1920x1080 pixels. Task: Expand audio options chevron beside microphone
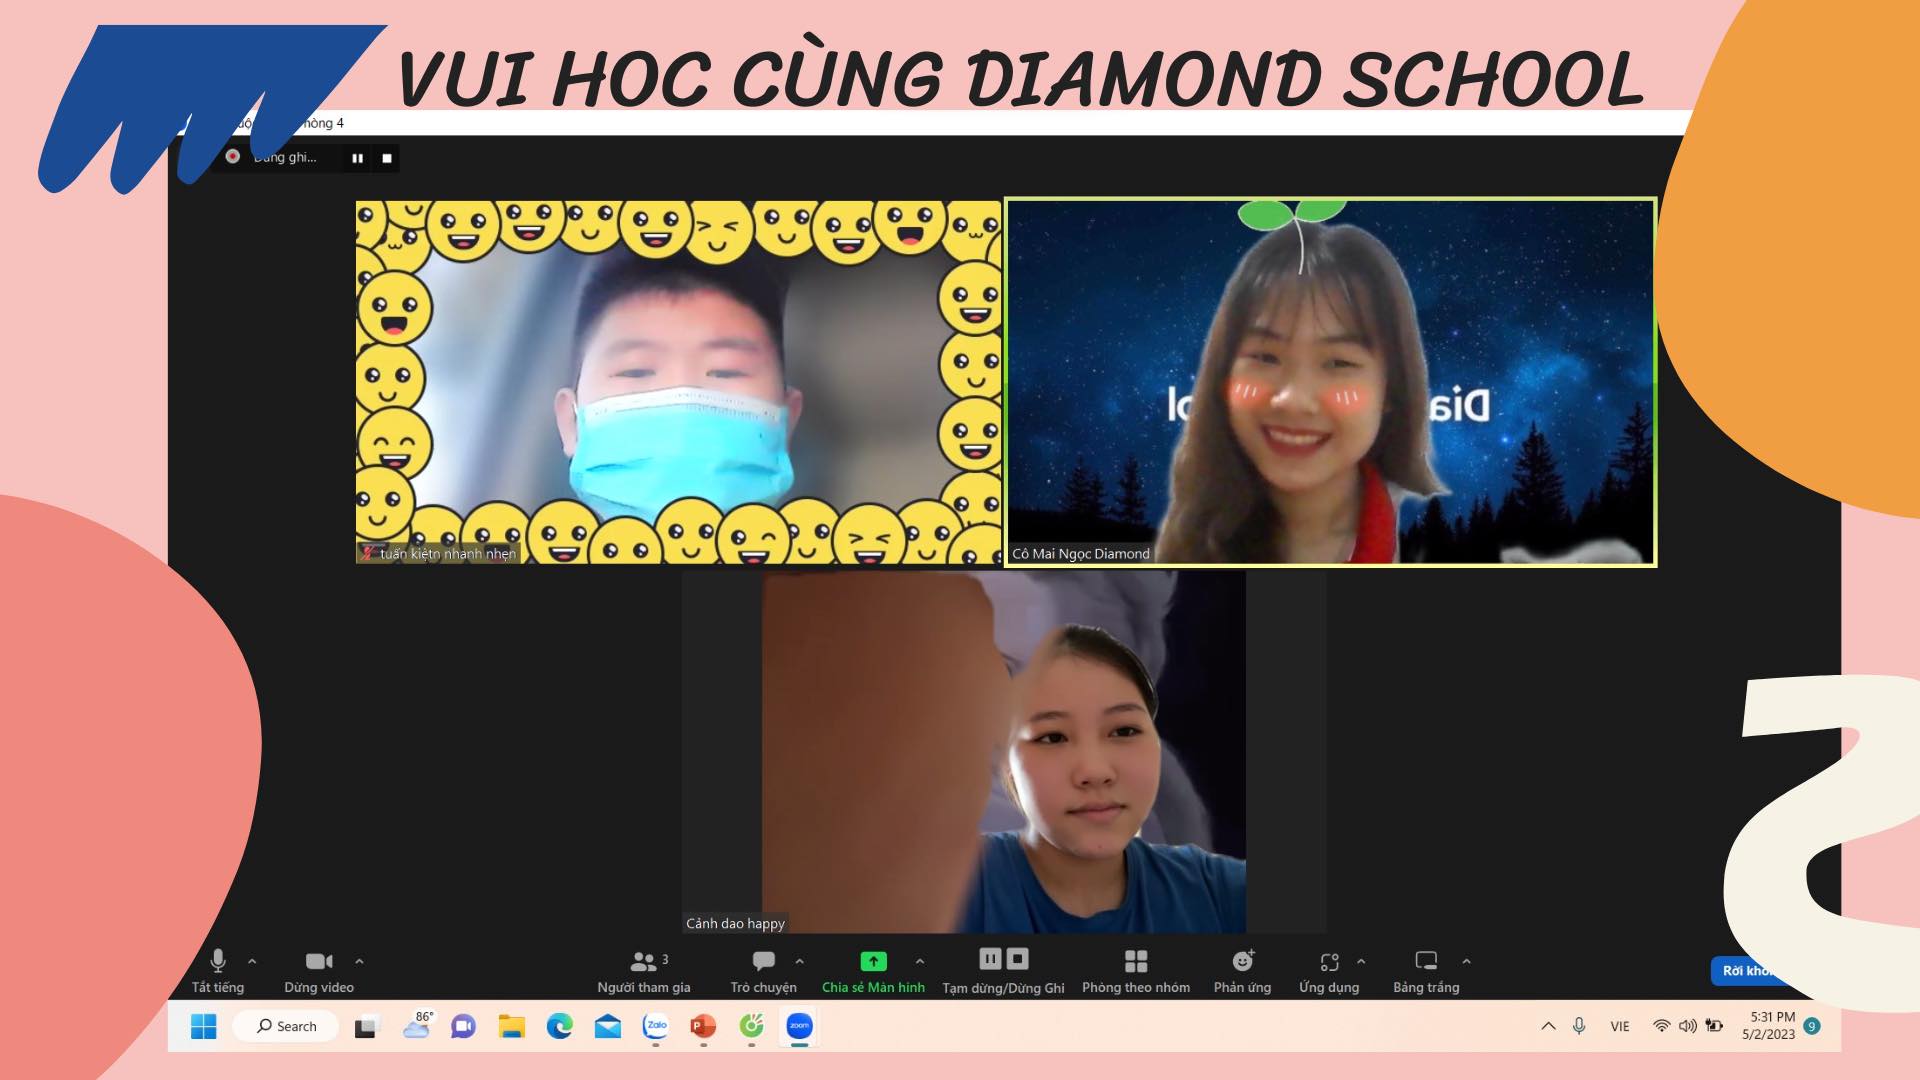(252, 961)
